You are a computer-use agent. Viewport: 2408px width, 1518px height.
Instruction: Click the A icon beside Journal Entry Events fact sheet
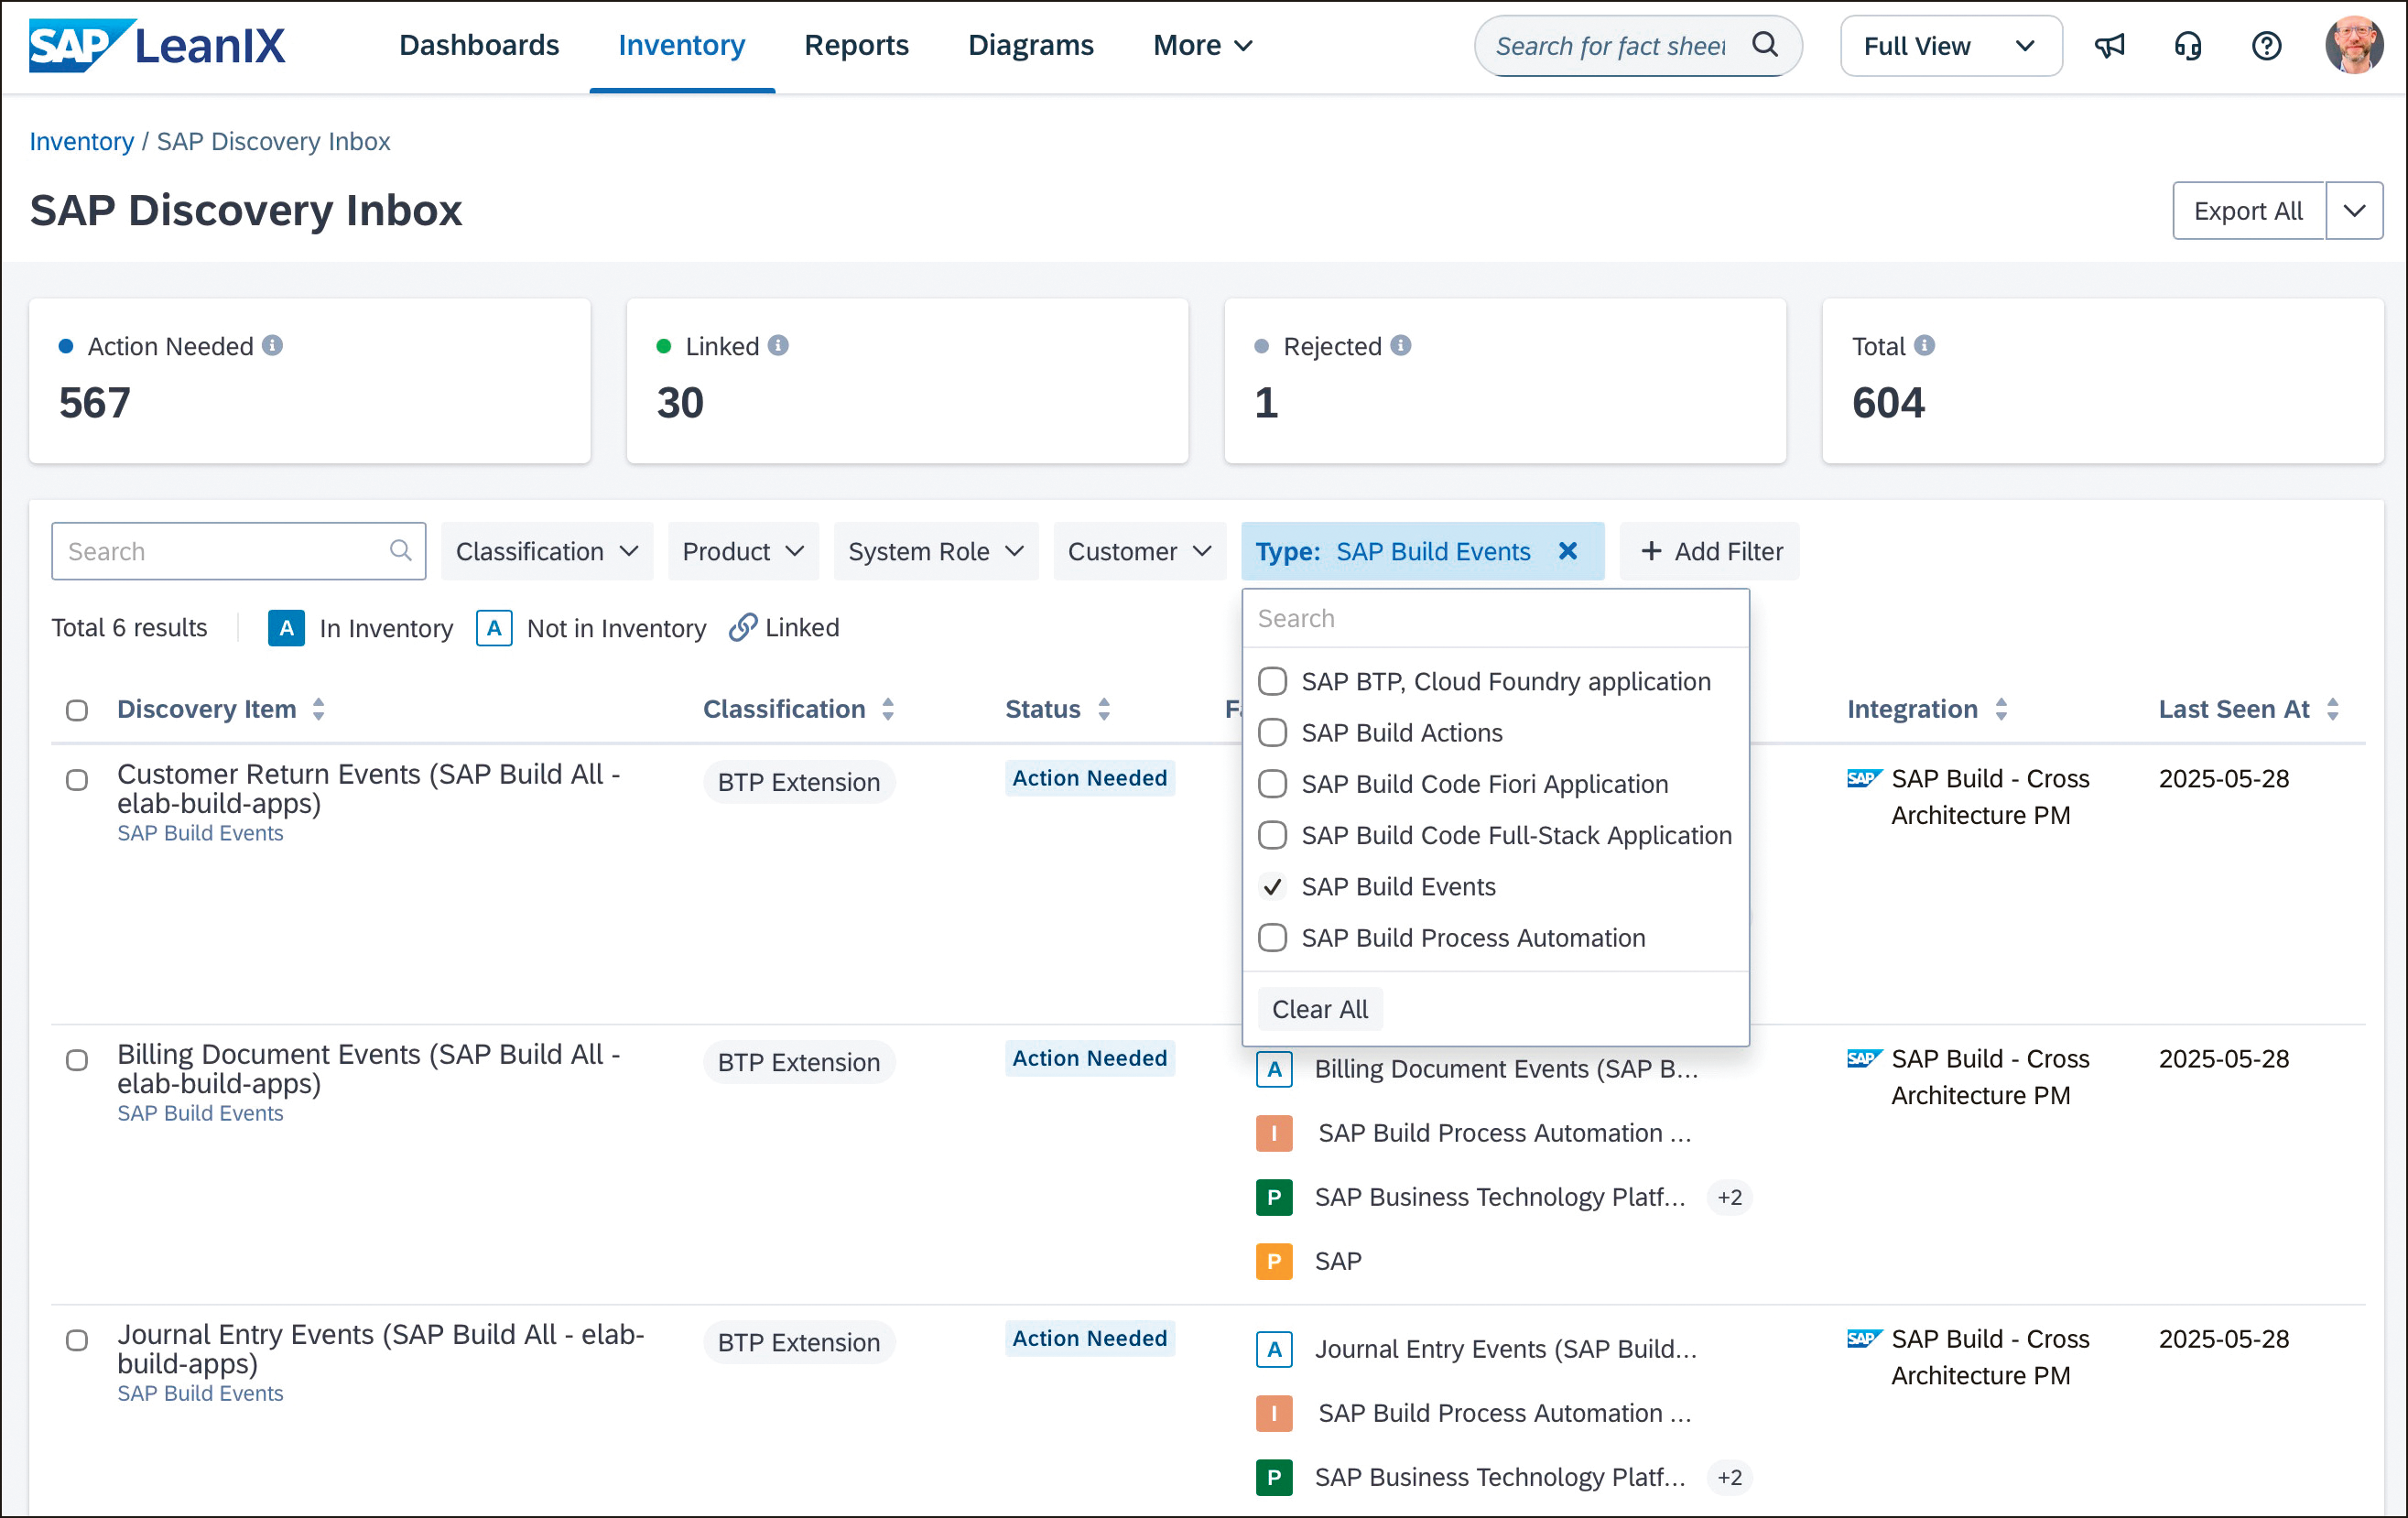1274,1349
